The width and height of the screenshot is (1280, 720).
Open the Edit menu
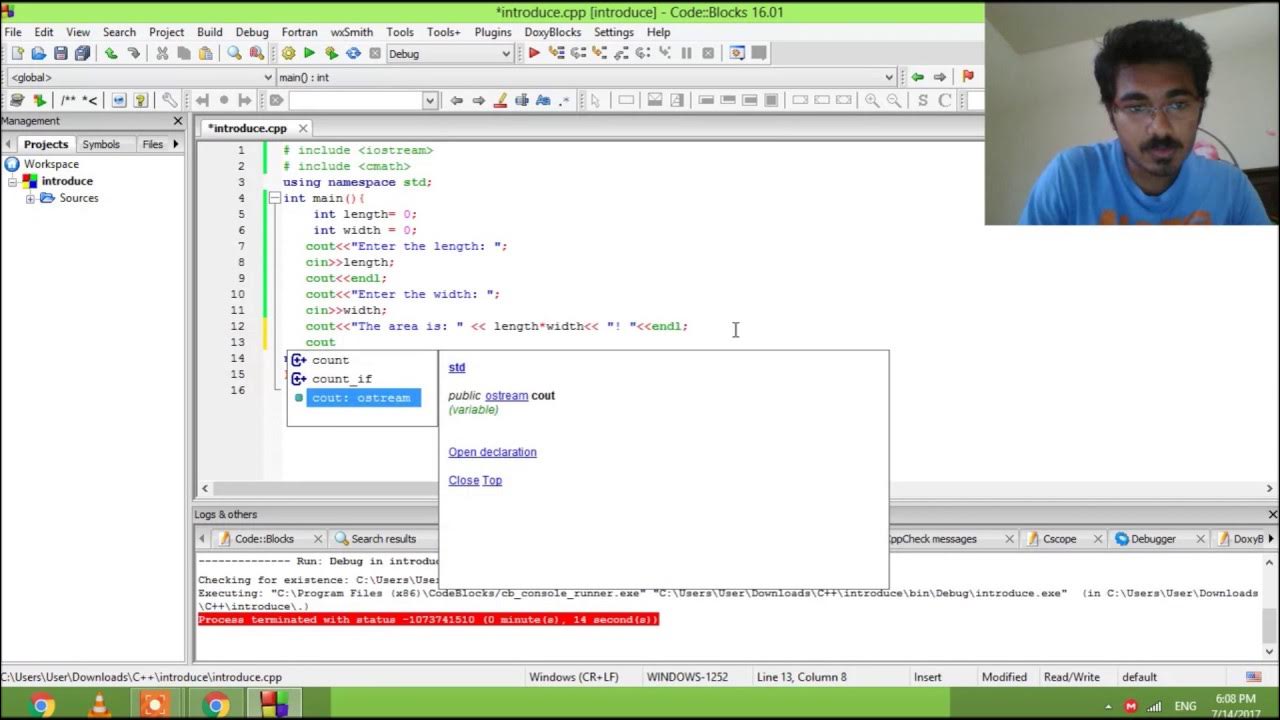click(x=44, y=32)
